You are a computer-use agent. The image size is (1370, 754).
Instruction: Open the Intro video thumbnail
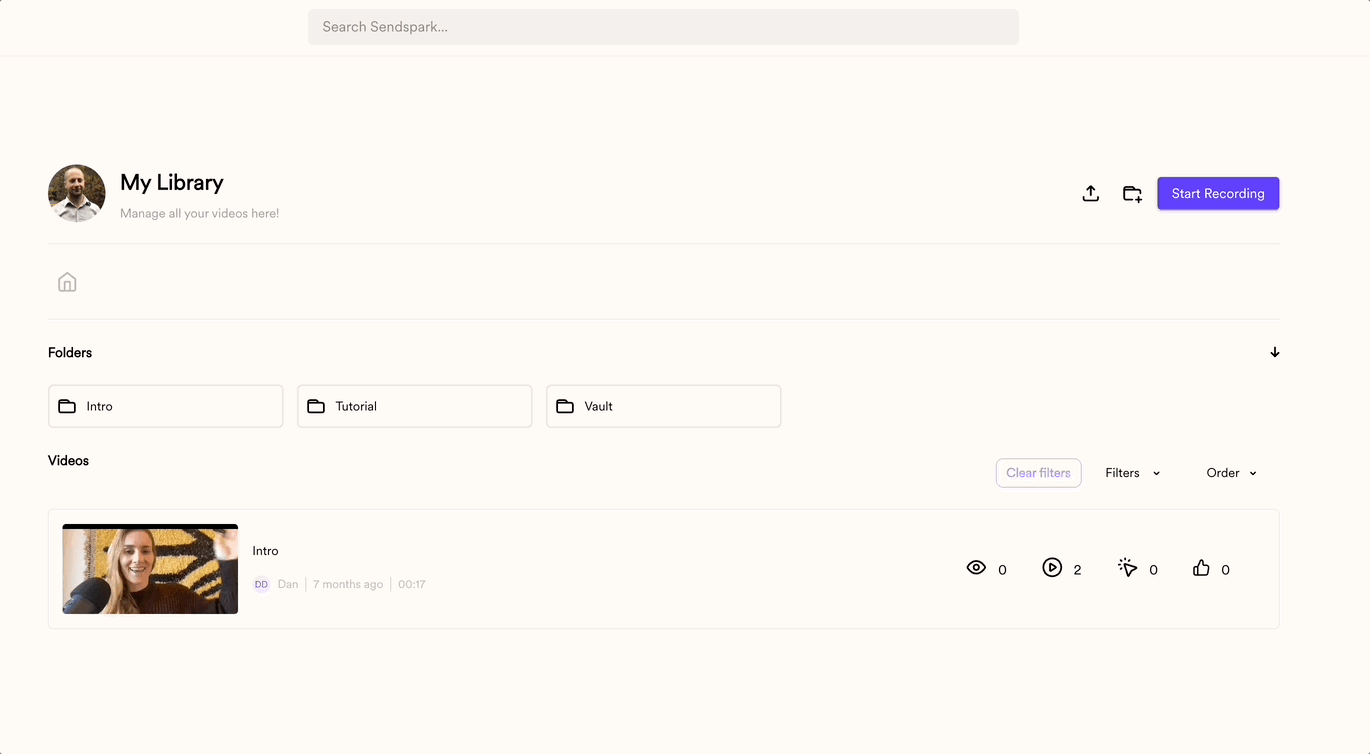click(150, 569)
